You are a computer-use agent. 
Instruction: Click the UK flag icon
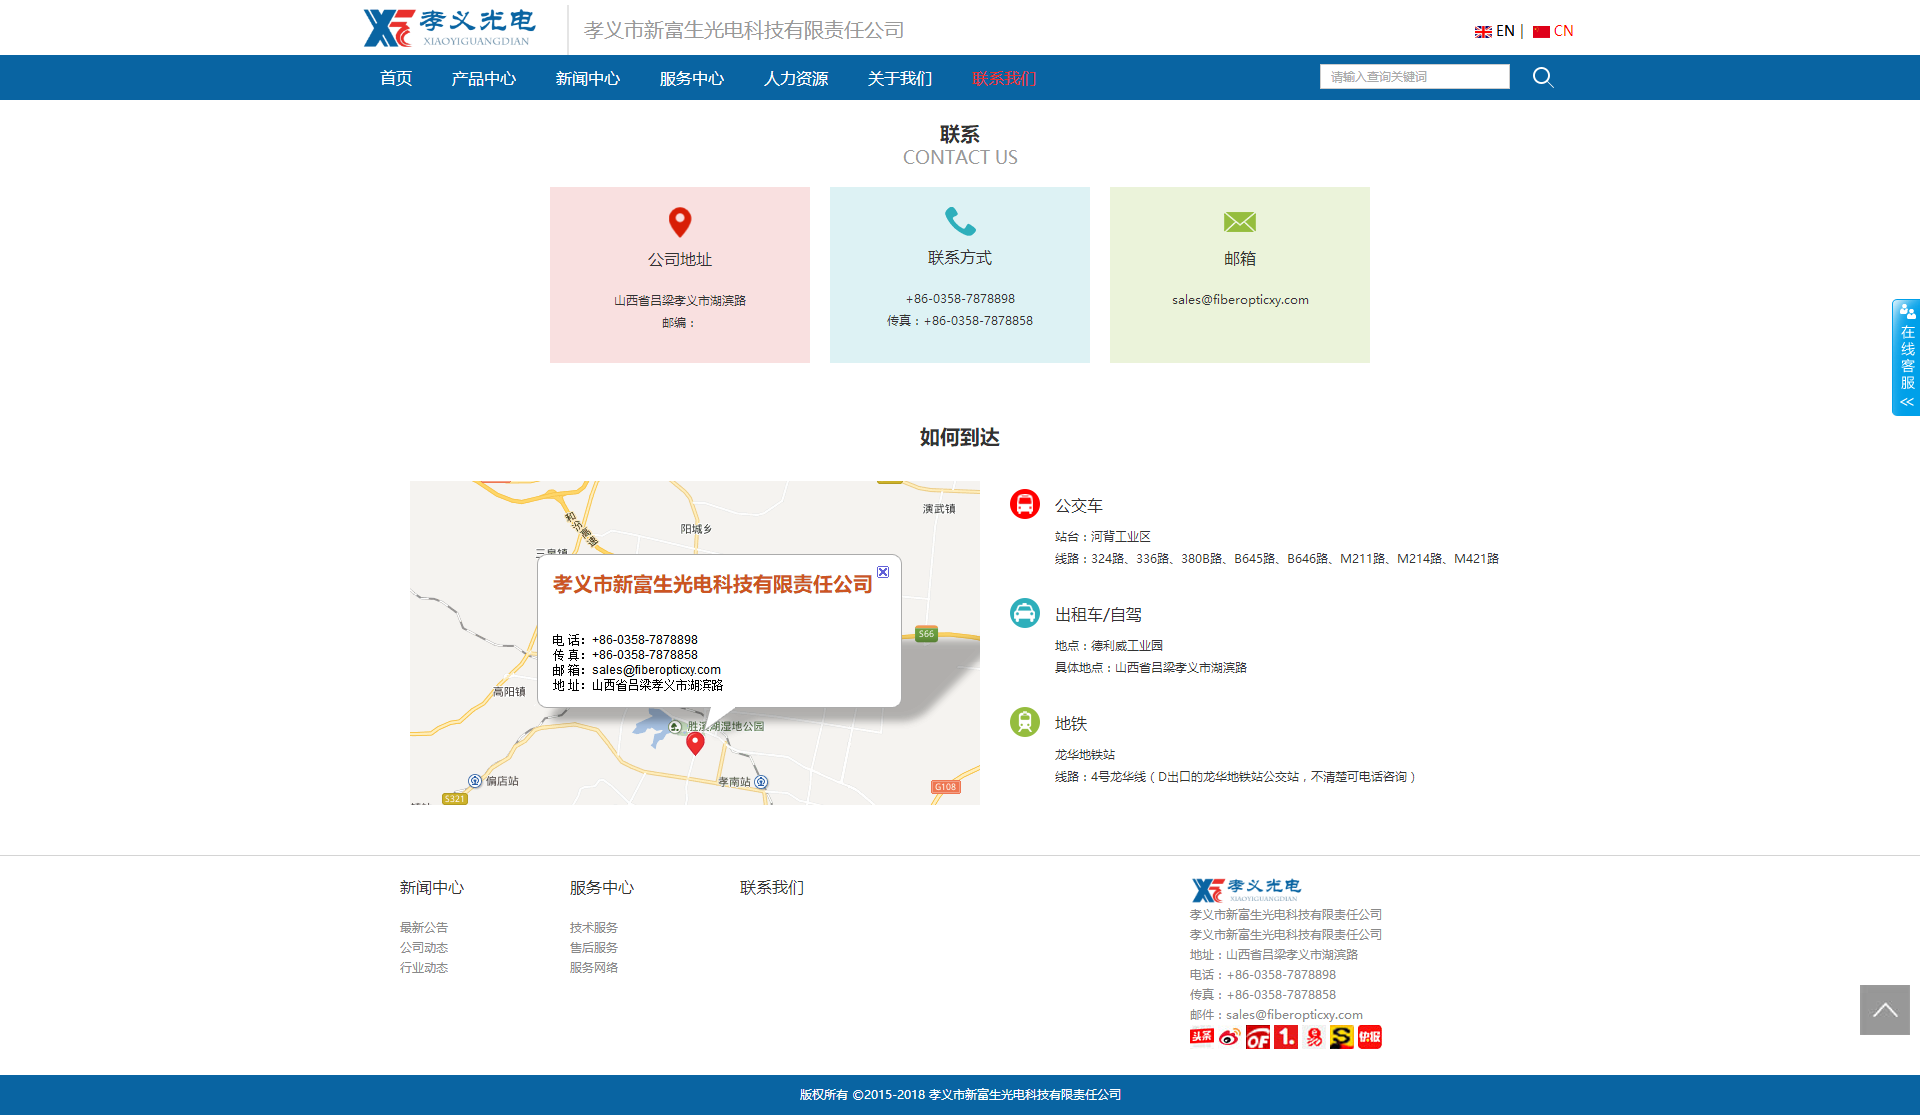(1483, 32)
